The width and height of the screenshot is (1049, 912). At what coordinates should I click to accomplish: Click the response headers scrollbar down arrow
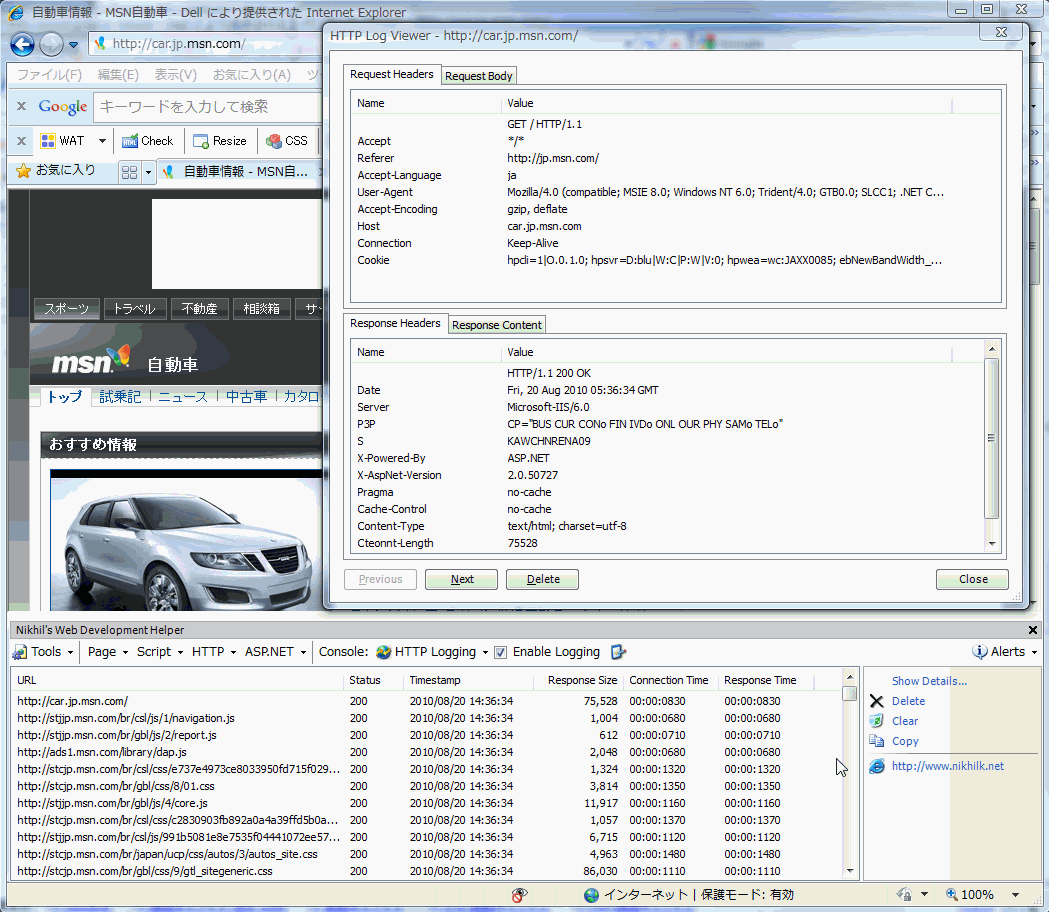pyautogui.click(x=992, y=544)
